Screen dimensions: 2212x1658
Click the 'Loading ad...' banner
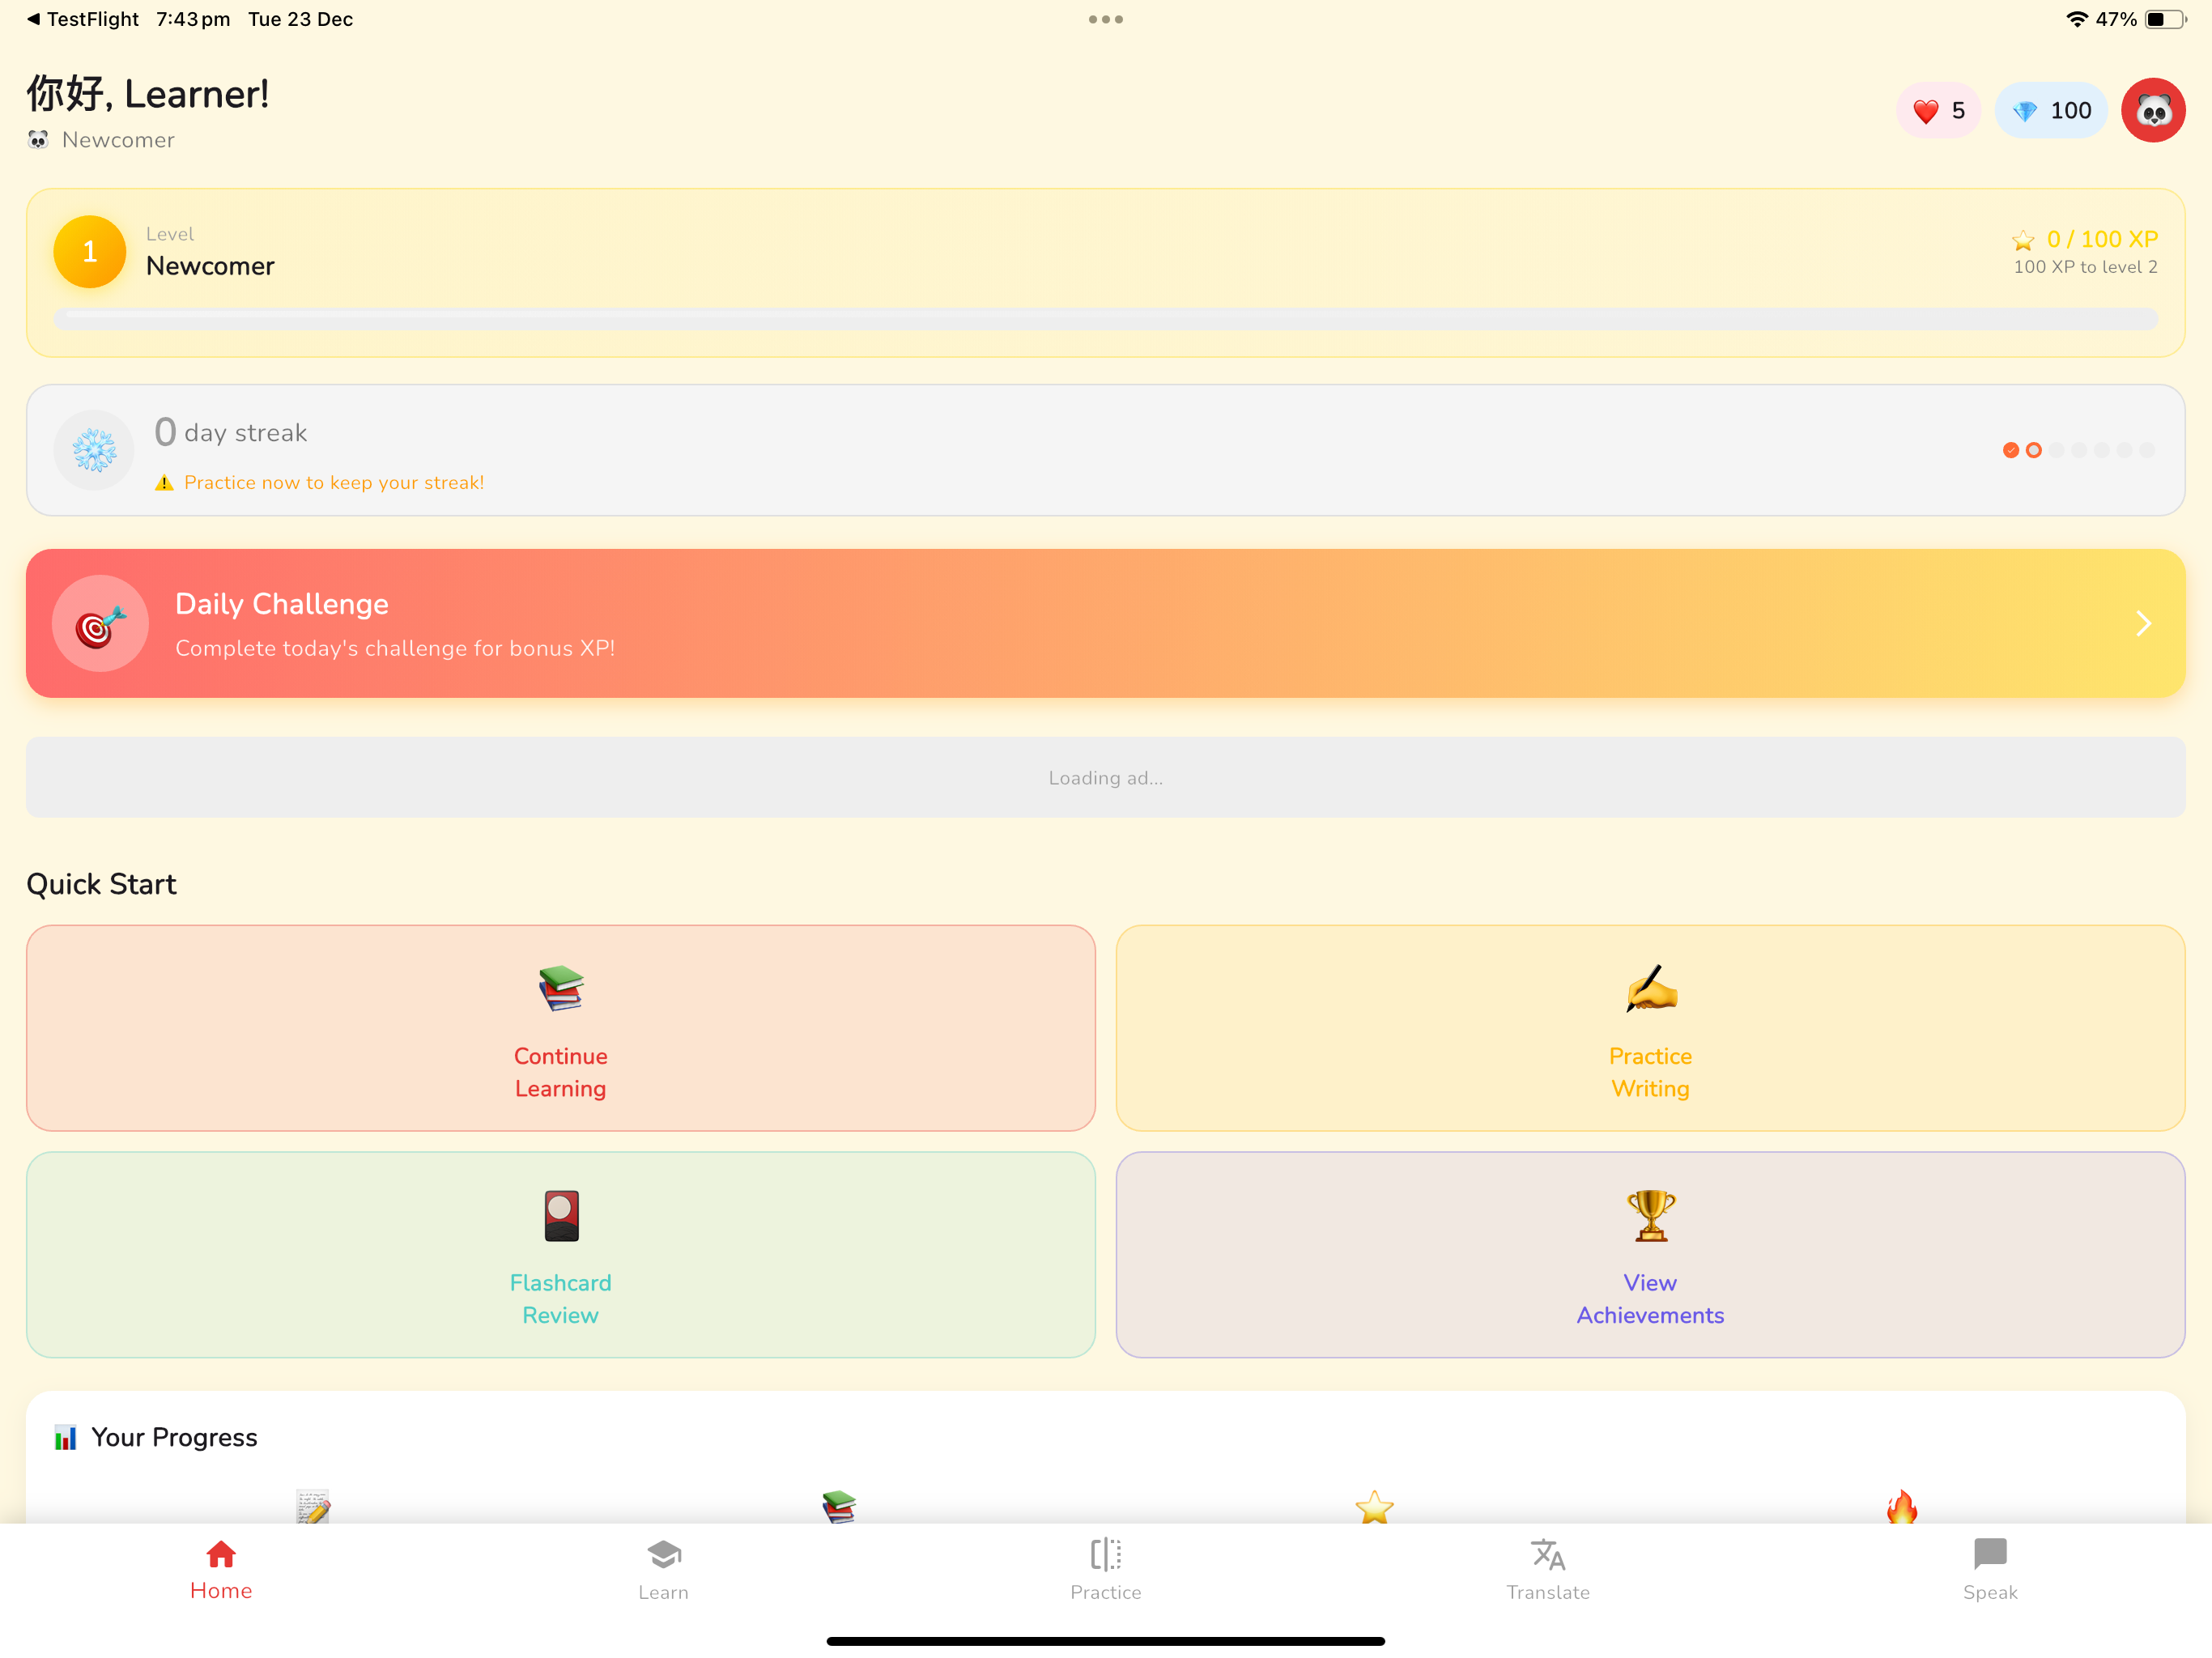pyautogui.click(x=1105, y=777)
